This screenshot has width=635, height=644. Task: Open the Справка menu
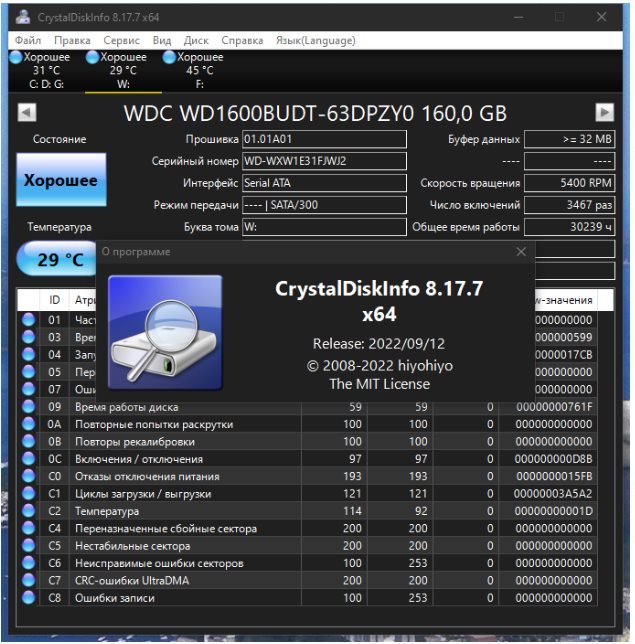242,40
